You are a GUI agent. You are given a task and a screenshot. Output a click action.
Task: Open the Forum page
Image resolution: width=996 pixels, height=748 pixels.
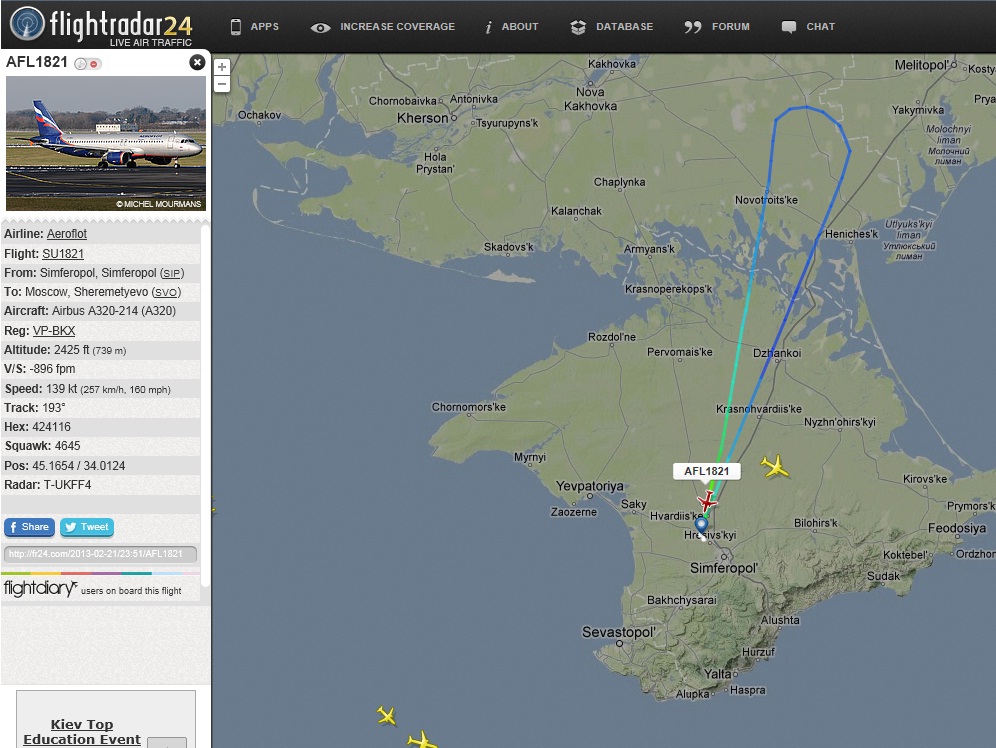coord(718,27)
